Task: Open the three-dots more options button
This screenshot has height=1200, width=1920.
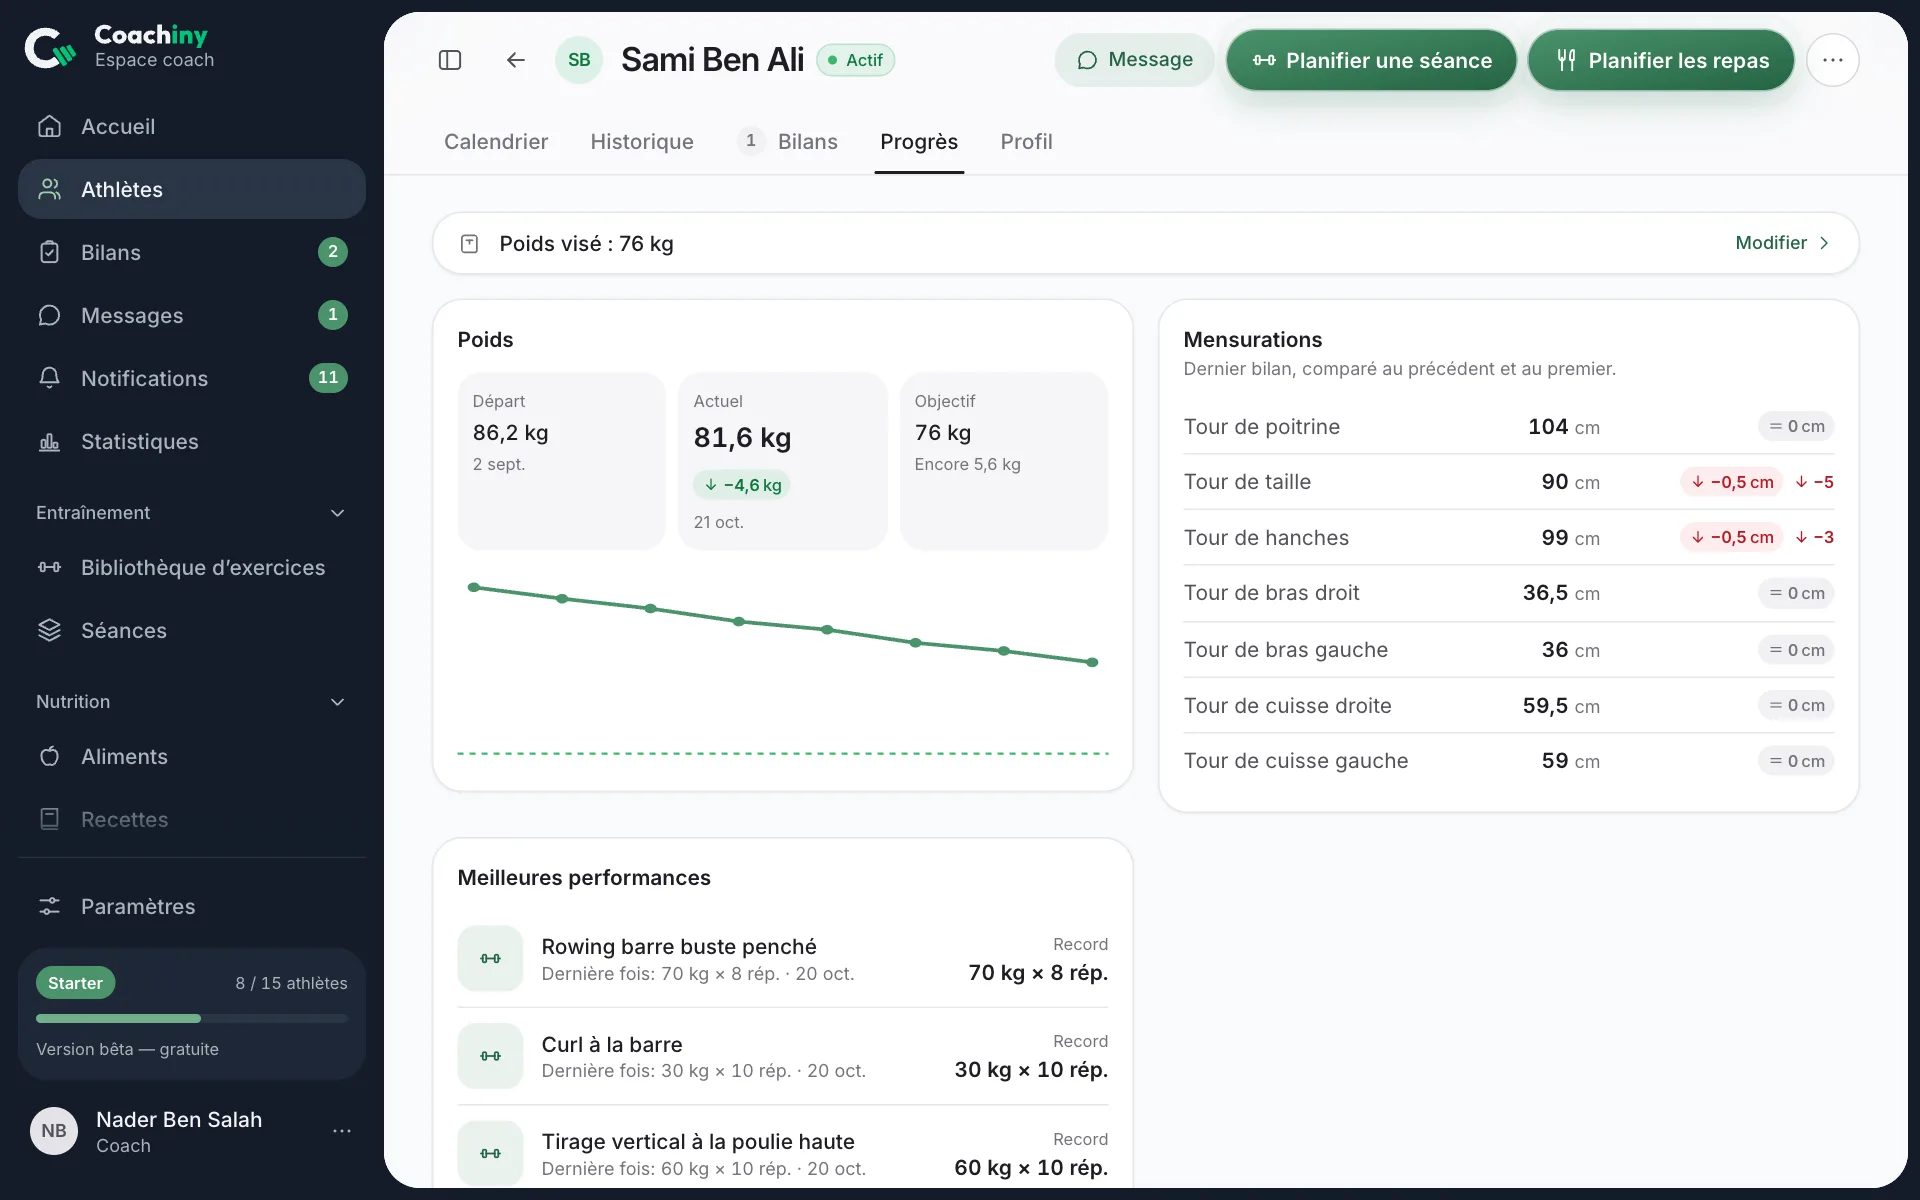Action: click(x=1832, y=60)
